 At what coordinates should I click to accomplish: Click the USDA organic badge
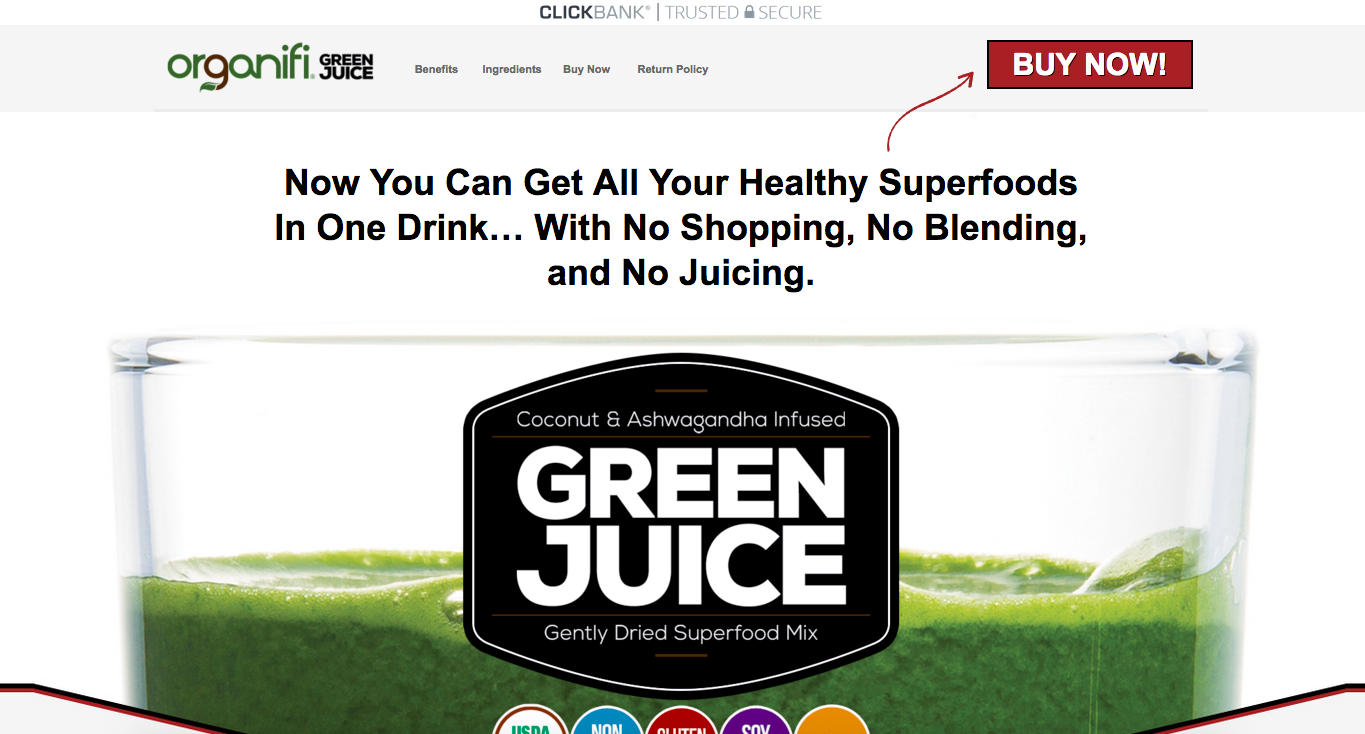pos(531,720)
